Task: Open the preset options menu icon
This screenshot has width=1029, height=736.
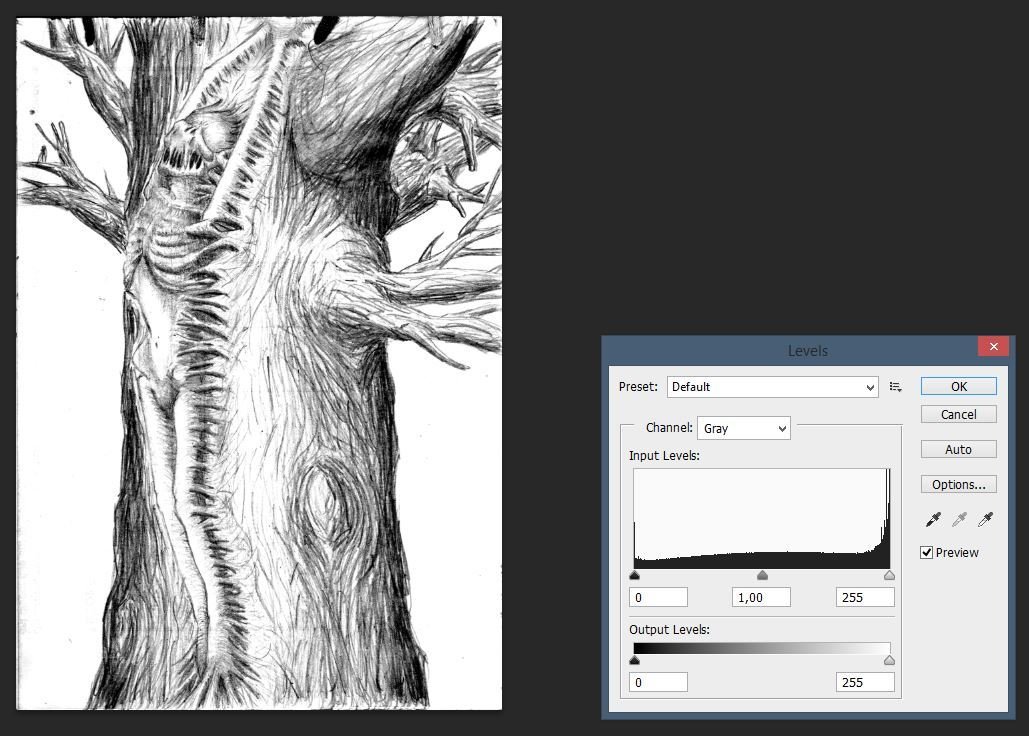Action: 896,387
